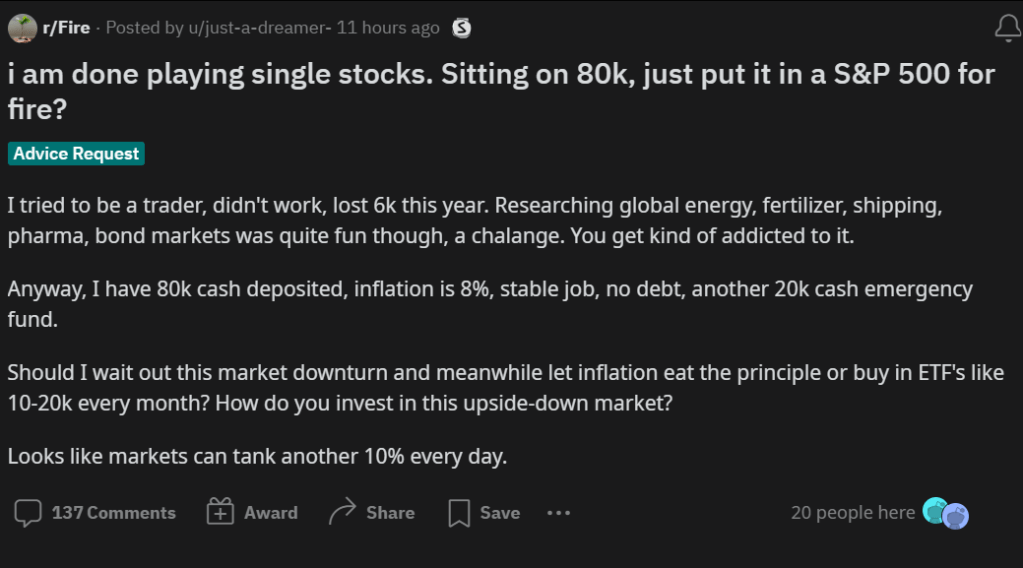Click the Award text label
The height and width of the screenshot is (568, 1023).
click(271, 513)
